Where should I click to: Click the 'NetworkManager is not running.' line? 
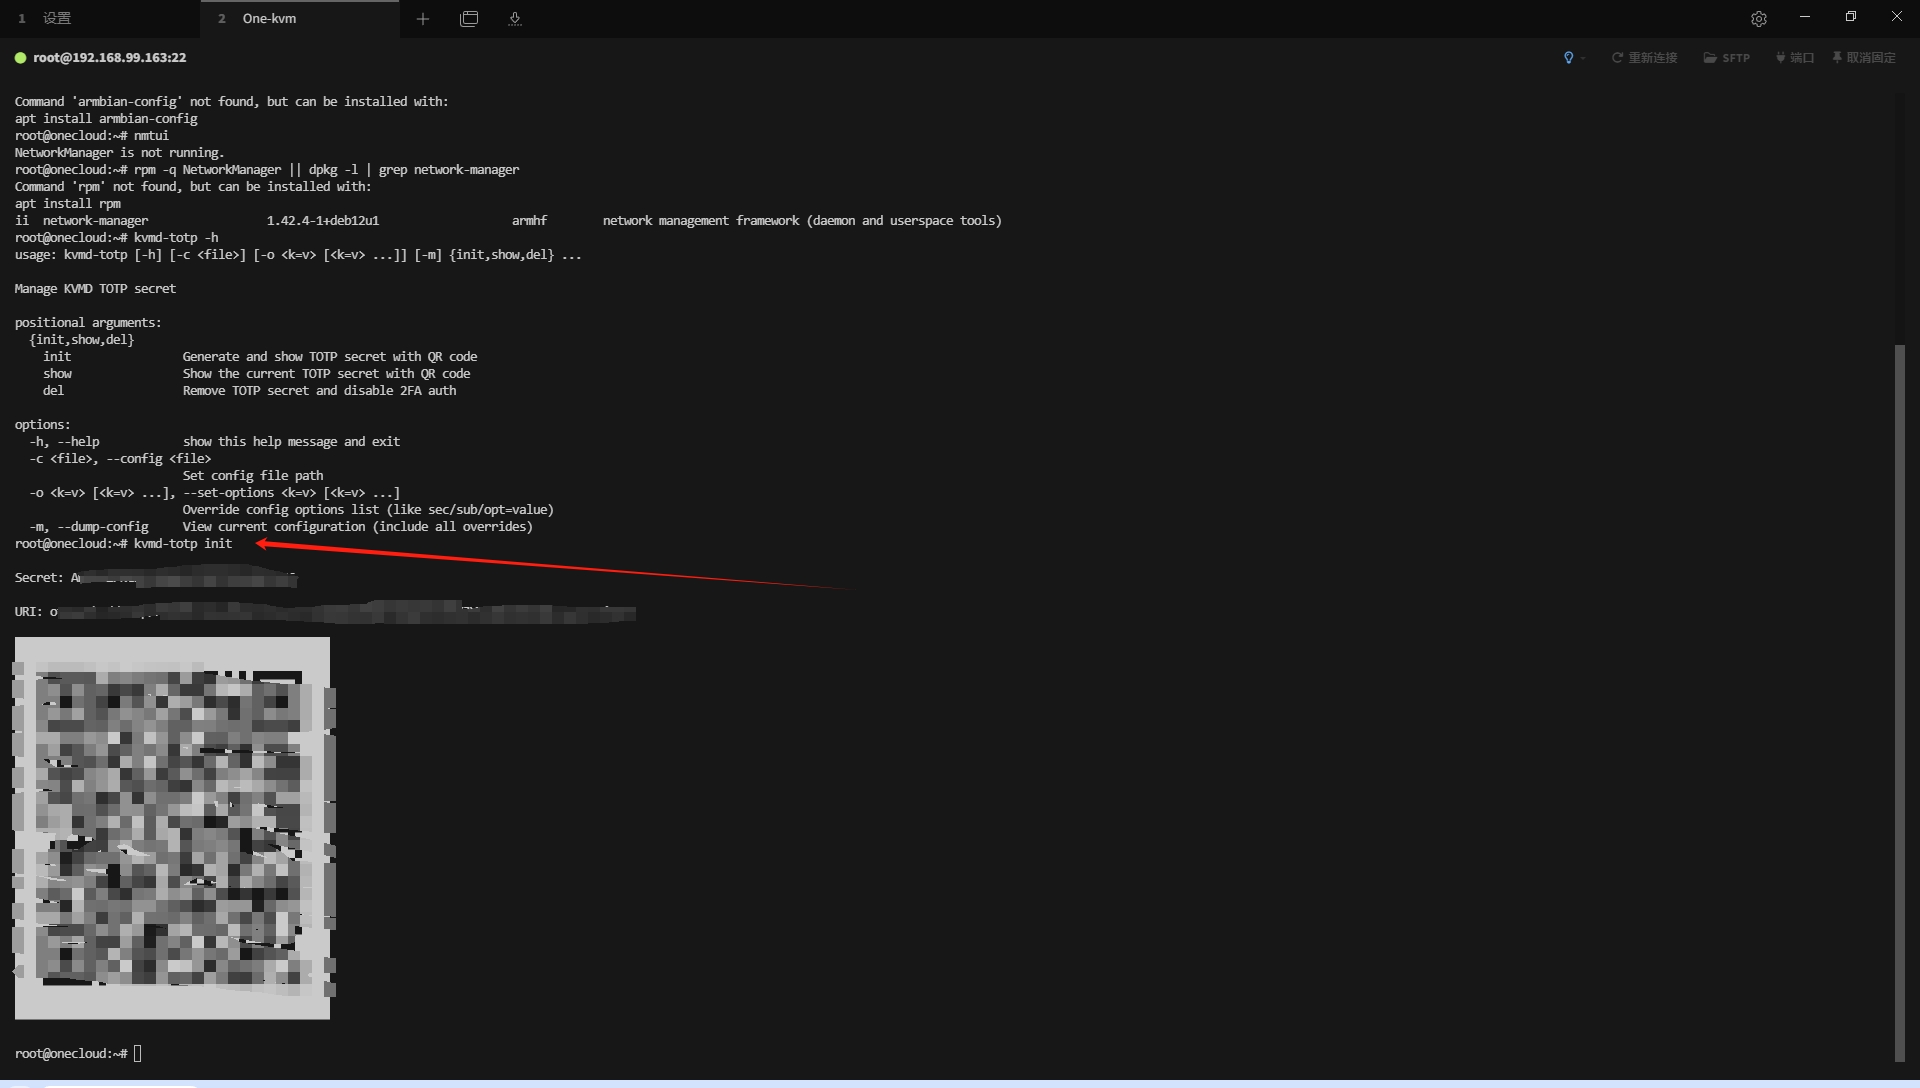point(119,153)
